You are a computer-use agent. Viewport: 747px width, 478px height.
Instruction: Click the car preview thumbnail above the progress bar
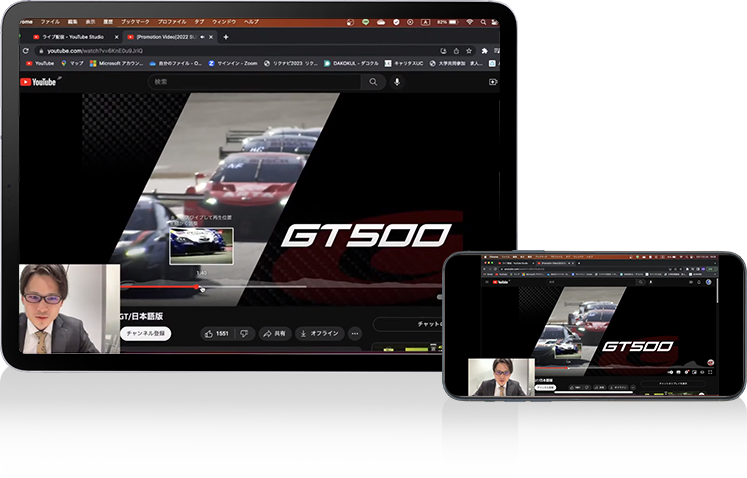(202, 246)
